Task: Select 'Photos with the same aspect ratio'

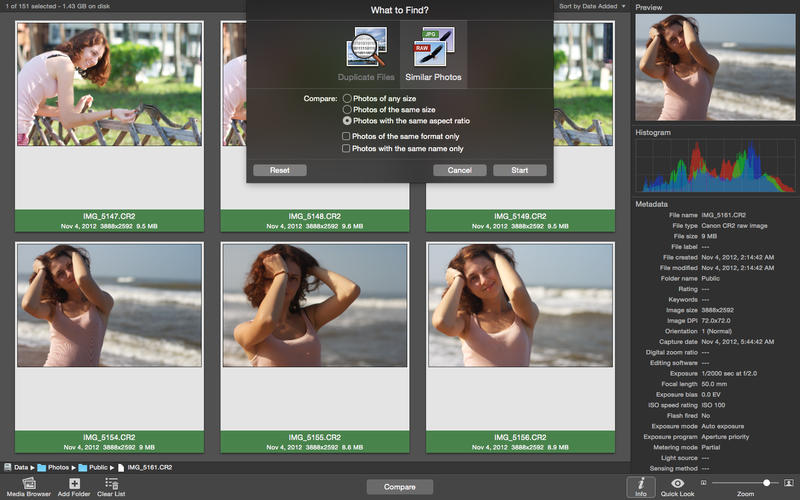Action: click(347, 121)
